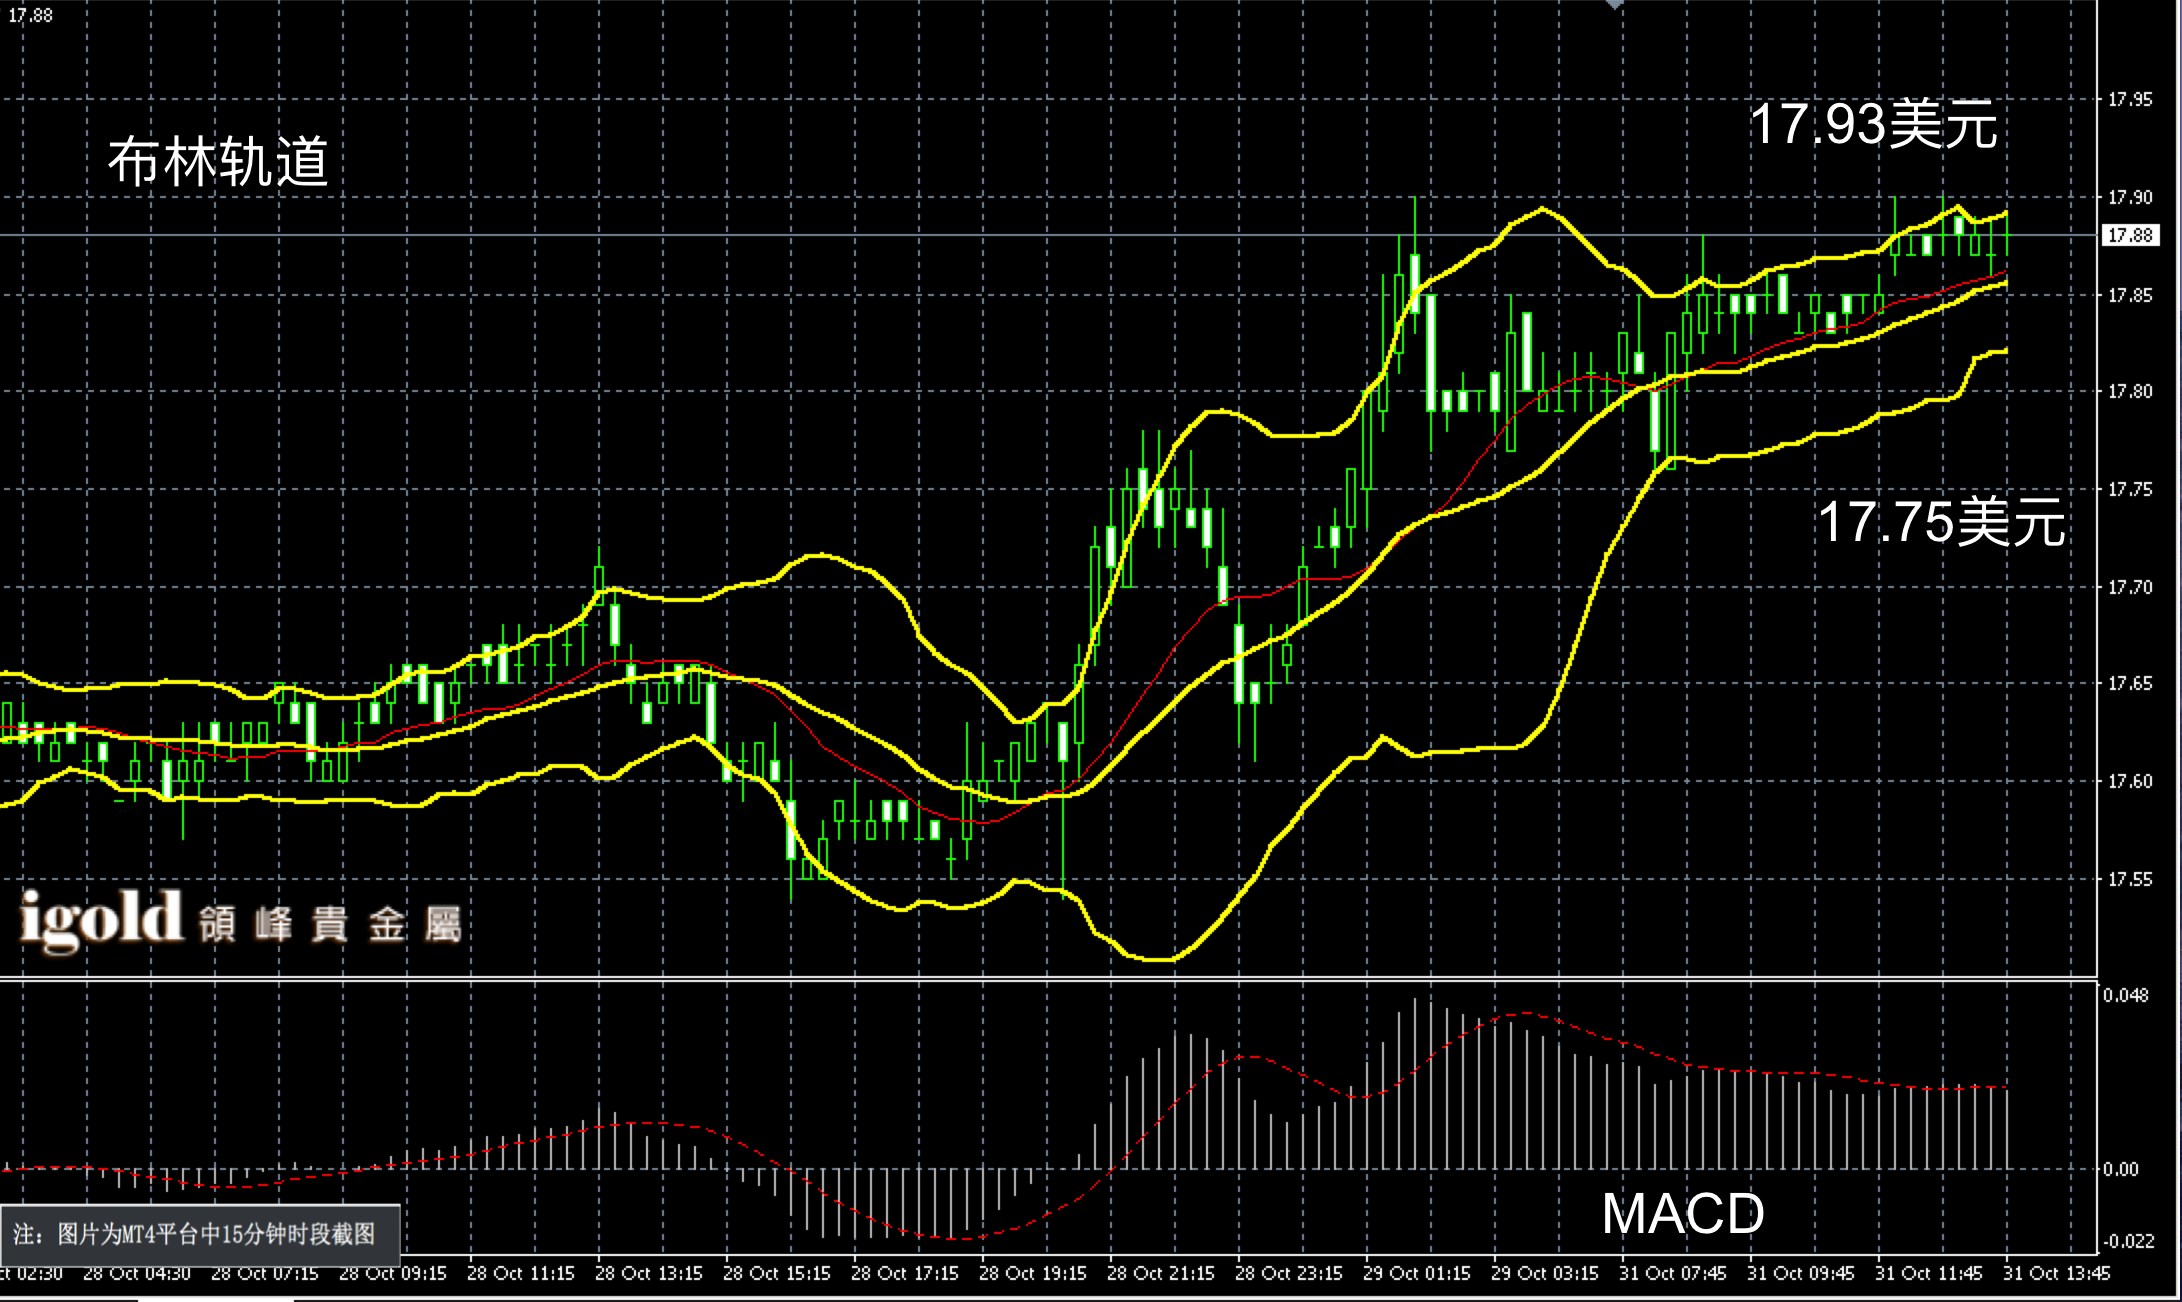Click the MACD indicator label
The image size is (2182, 1302).
[x=1682, y=1214]
